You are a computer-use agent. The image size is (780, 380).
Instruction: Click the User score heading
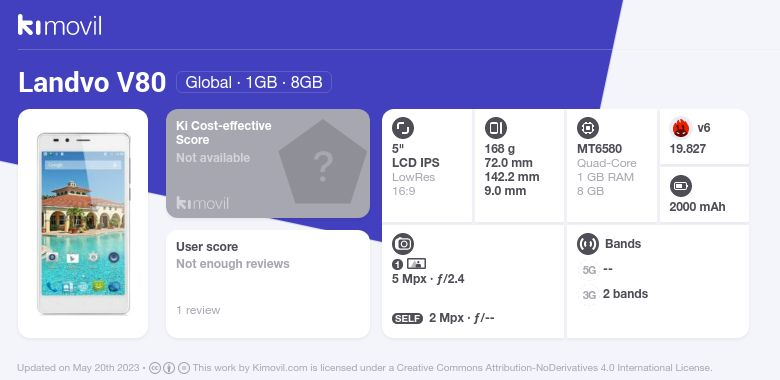pyautogui.click(x=207, y=247)
